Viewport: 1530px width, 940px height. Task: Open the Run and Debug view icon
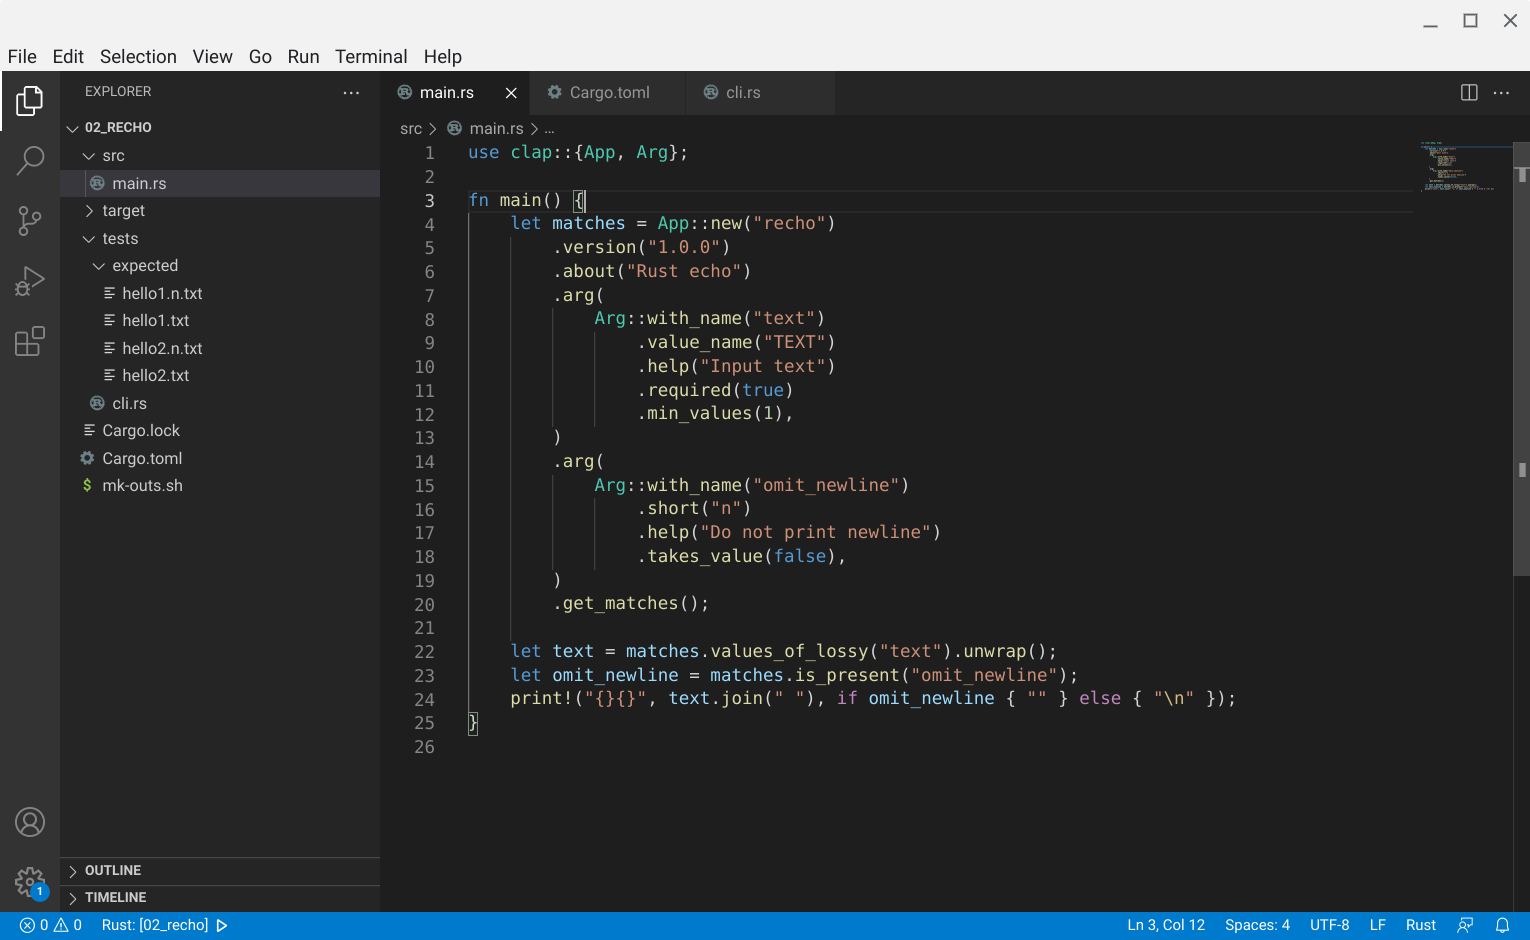point(30,281)
